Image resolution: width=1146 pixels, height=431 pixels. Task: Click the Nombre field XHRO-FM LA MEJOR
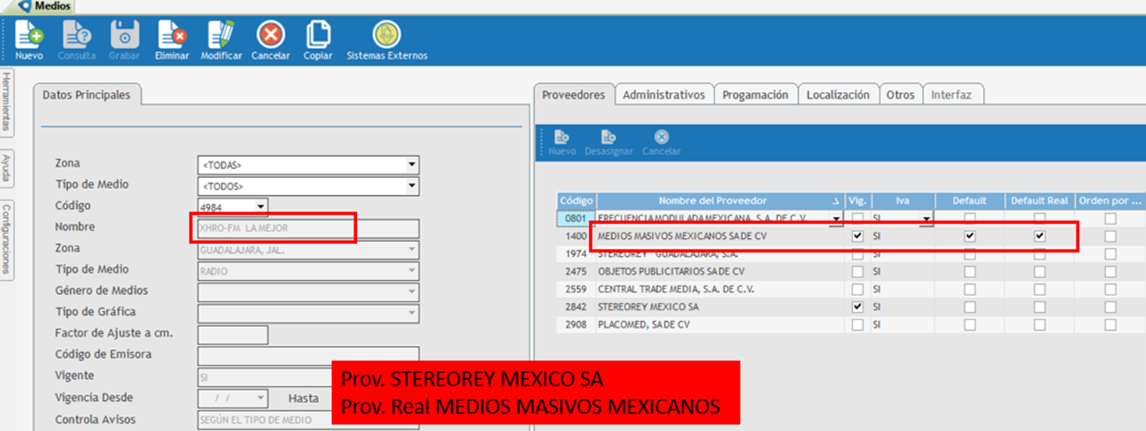point(308,229)
